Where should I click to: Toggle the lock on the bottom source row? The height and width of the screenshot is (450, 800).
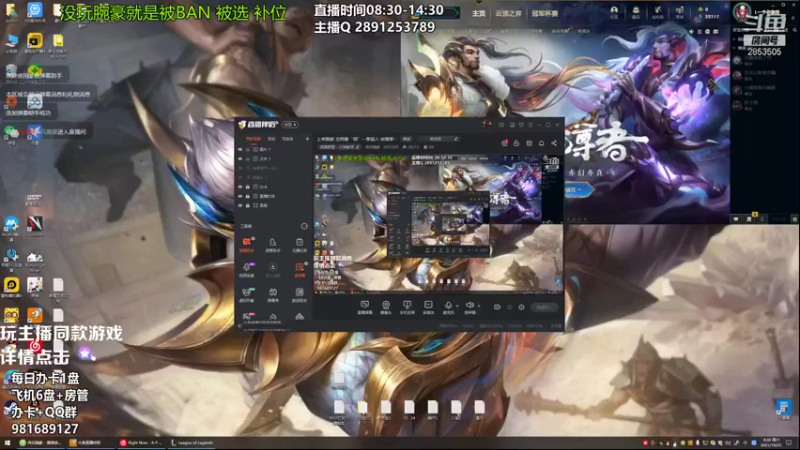248,206
